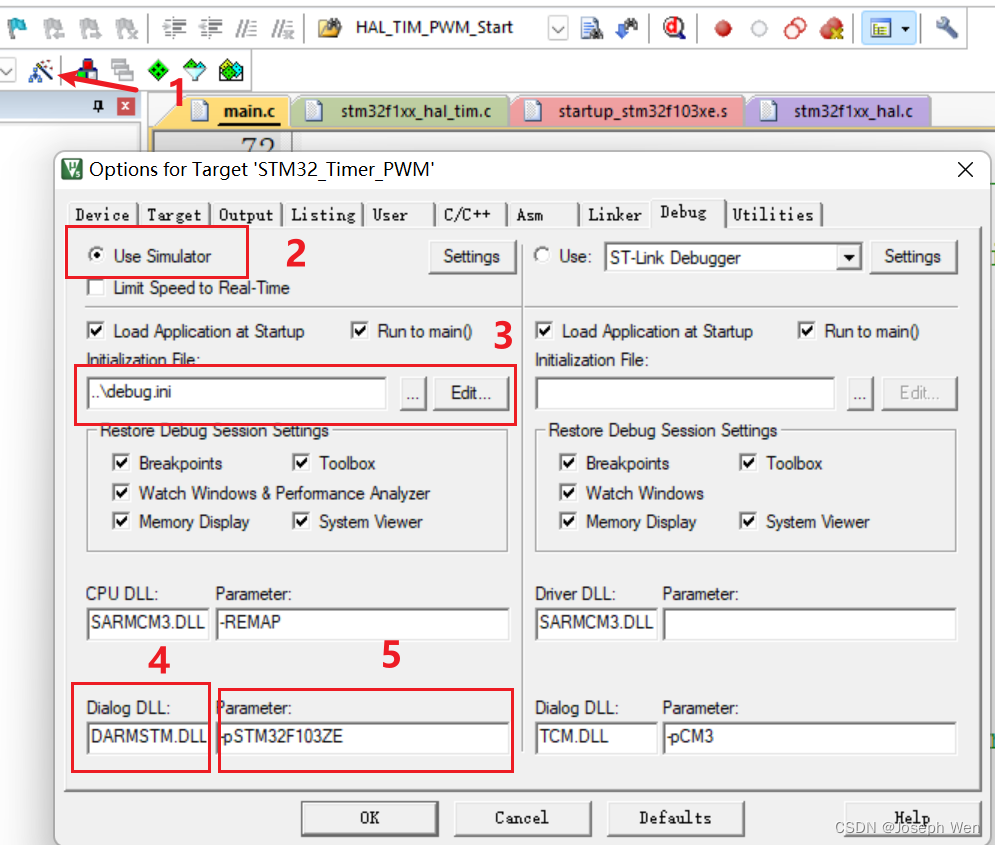Image resolution: width=995 pixels, height=845 pixels.
Task: Open the ST-Link Debugger dropdown
Action: (x=849, y=257)
